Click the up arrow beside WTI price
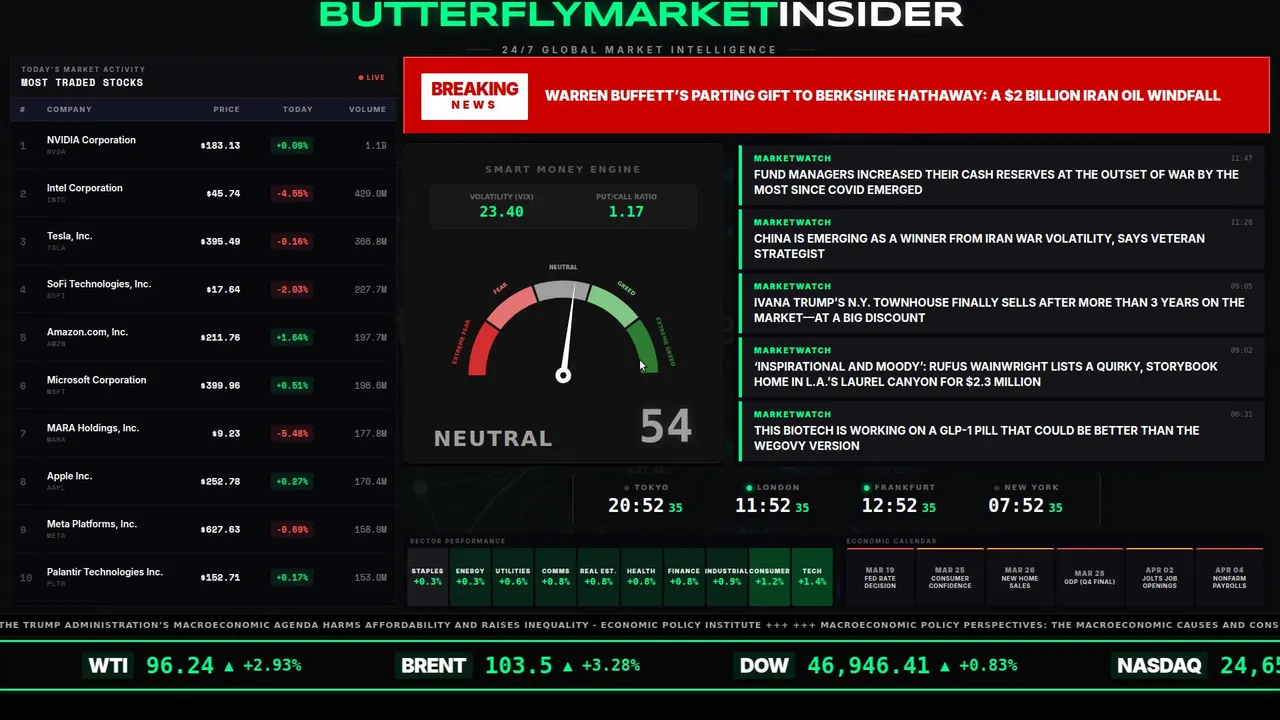 click(x=229, y=665)
